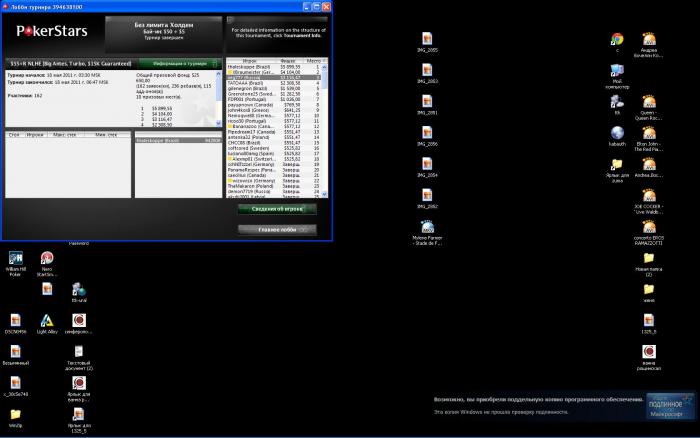Open the IMG_2052 image file
700x438 pixels.
(427, 196)
